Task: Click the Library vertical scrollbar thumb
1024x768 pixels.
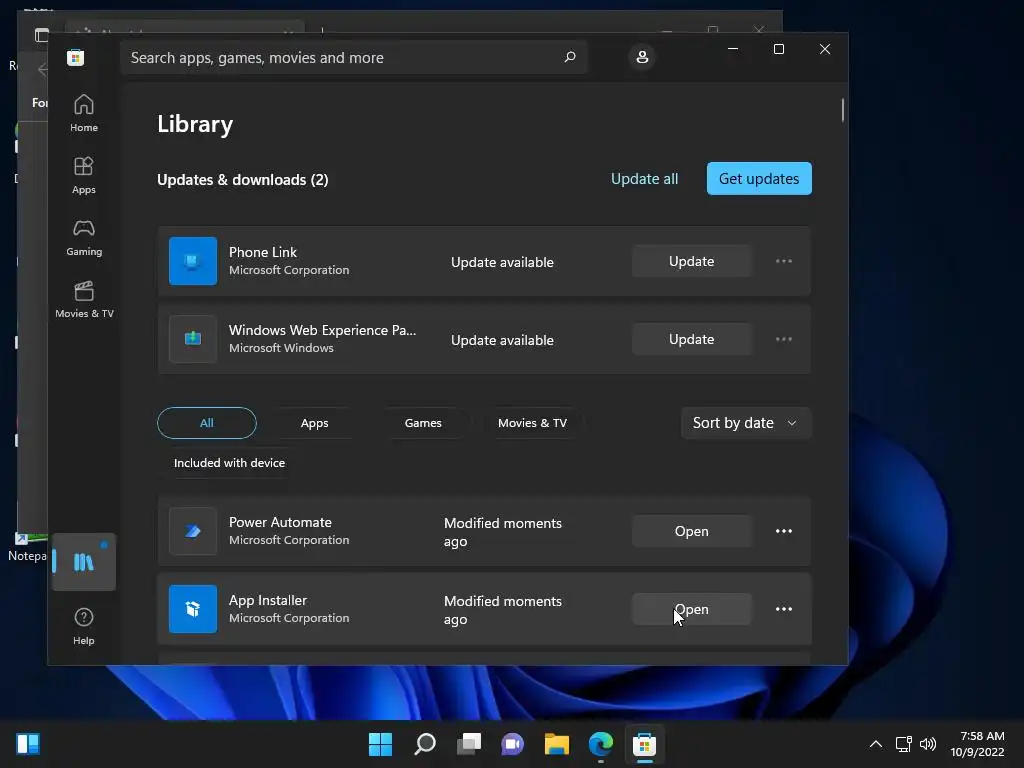Action: tap(842, 110)
